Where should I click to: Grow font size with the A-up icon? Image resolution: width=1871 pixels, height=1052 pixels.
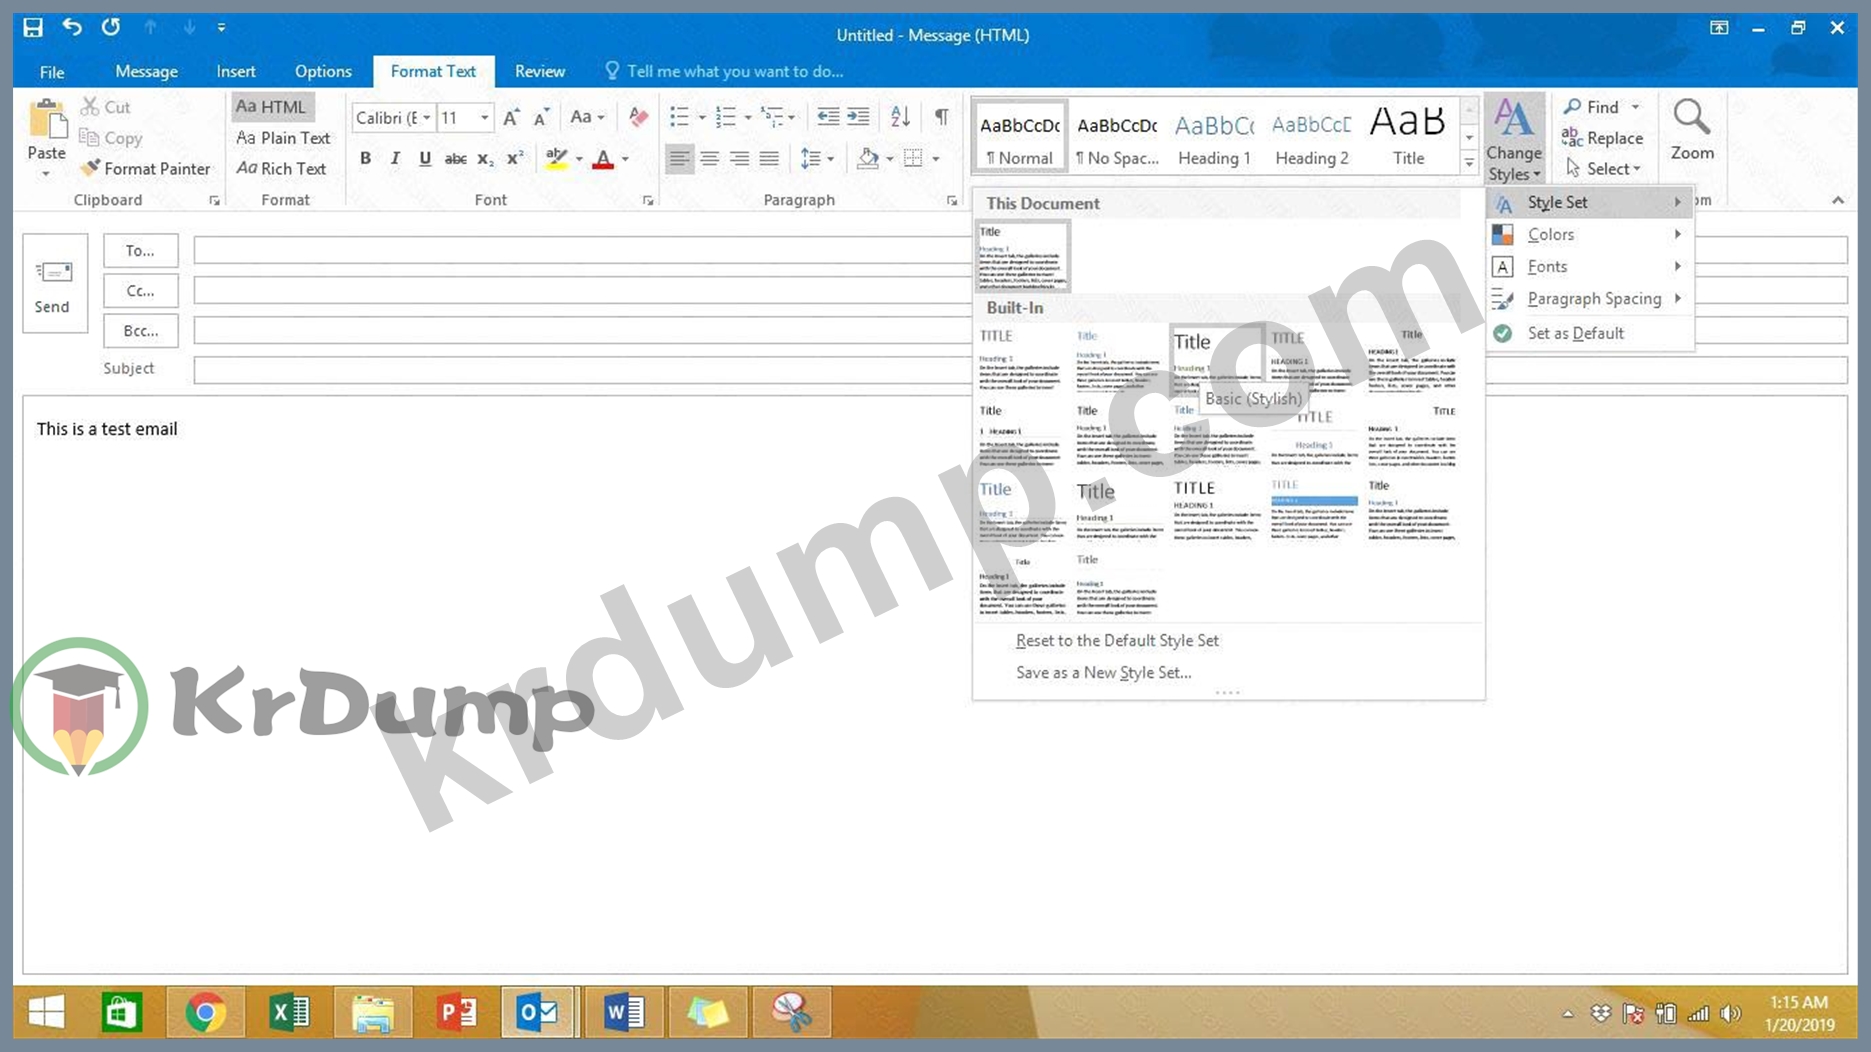click(x=511, y=117)
